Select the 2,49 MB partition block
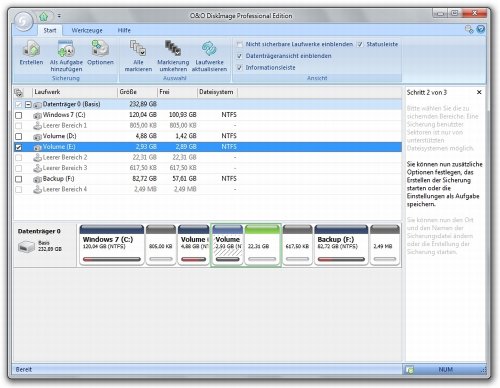500x388 pixels. click(x=385, y=245)
